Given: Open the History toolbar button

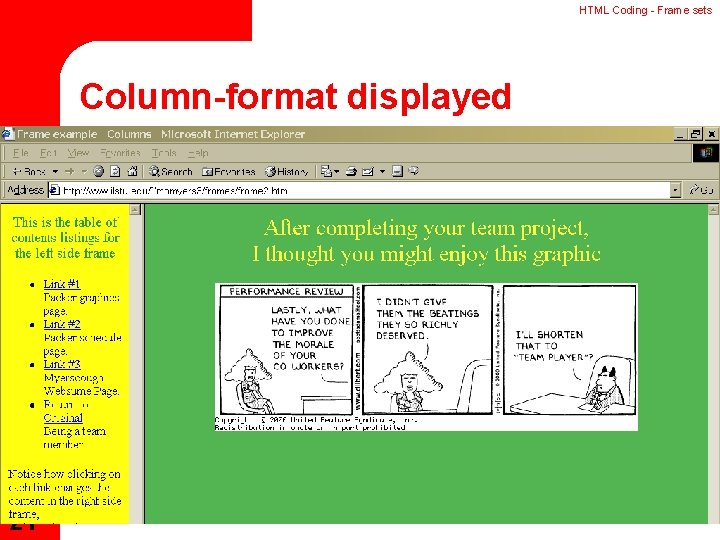Looking at the screenshot, I should click(287, 171).
